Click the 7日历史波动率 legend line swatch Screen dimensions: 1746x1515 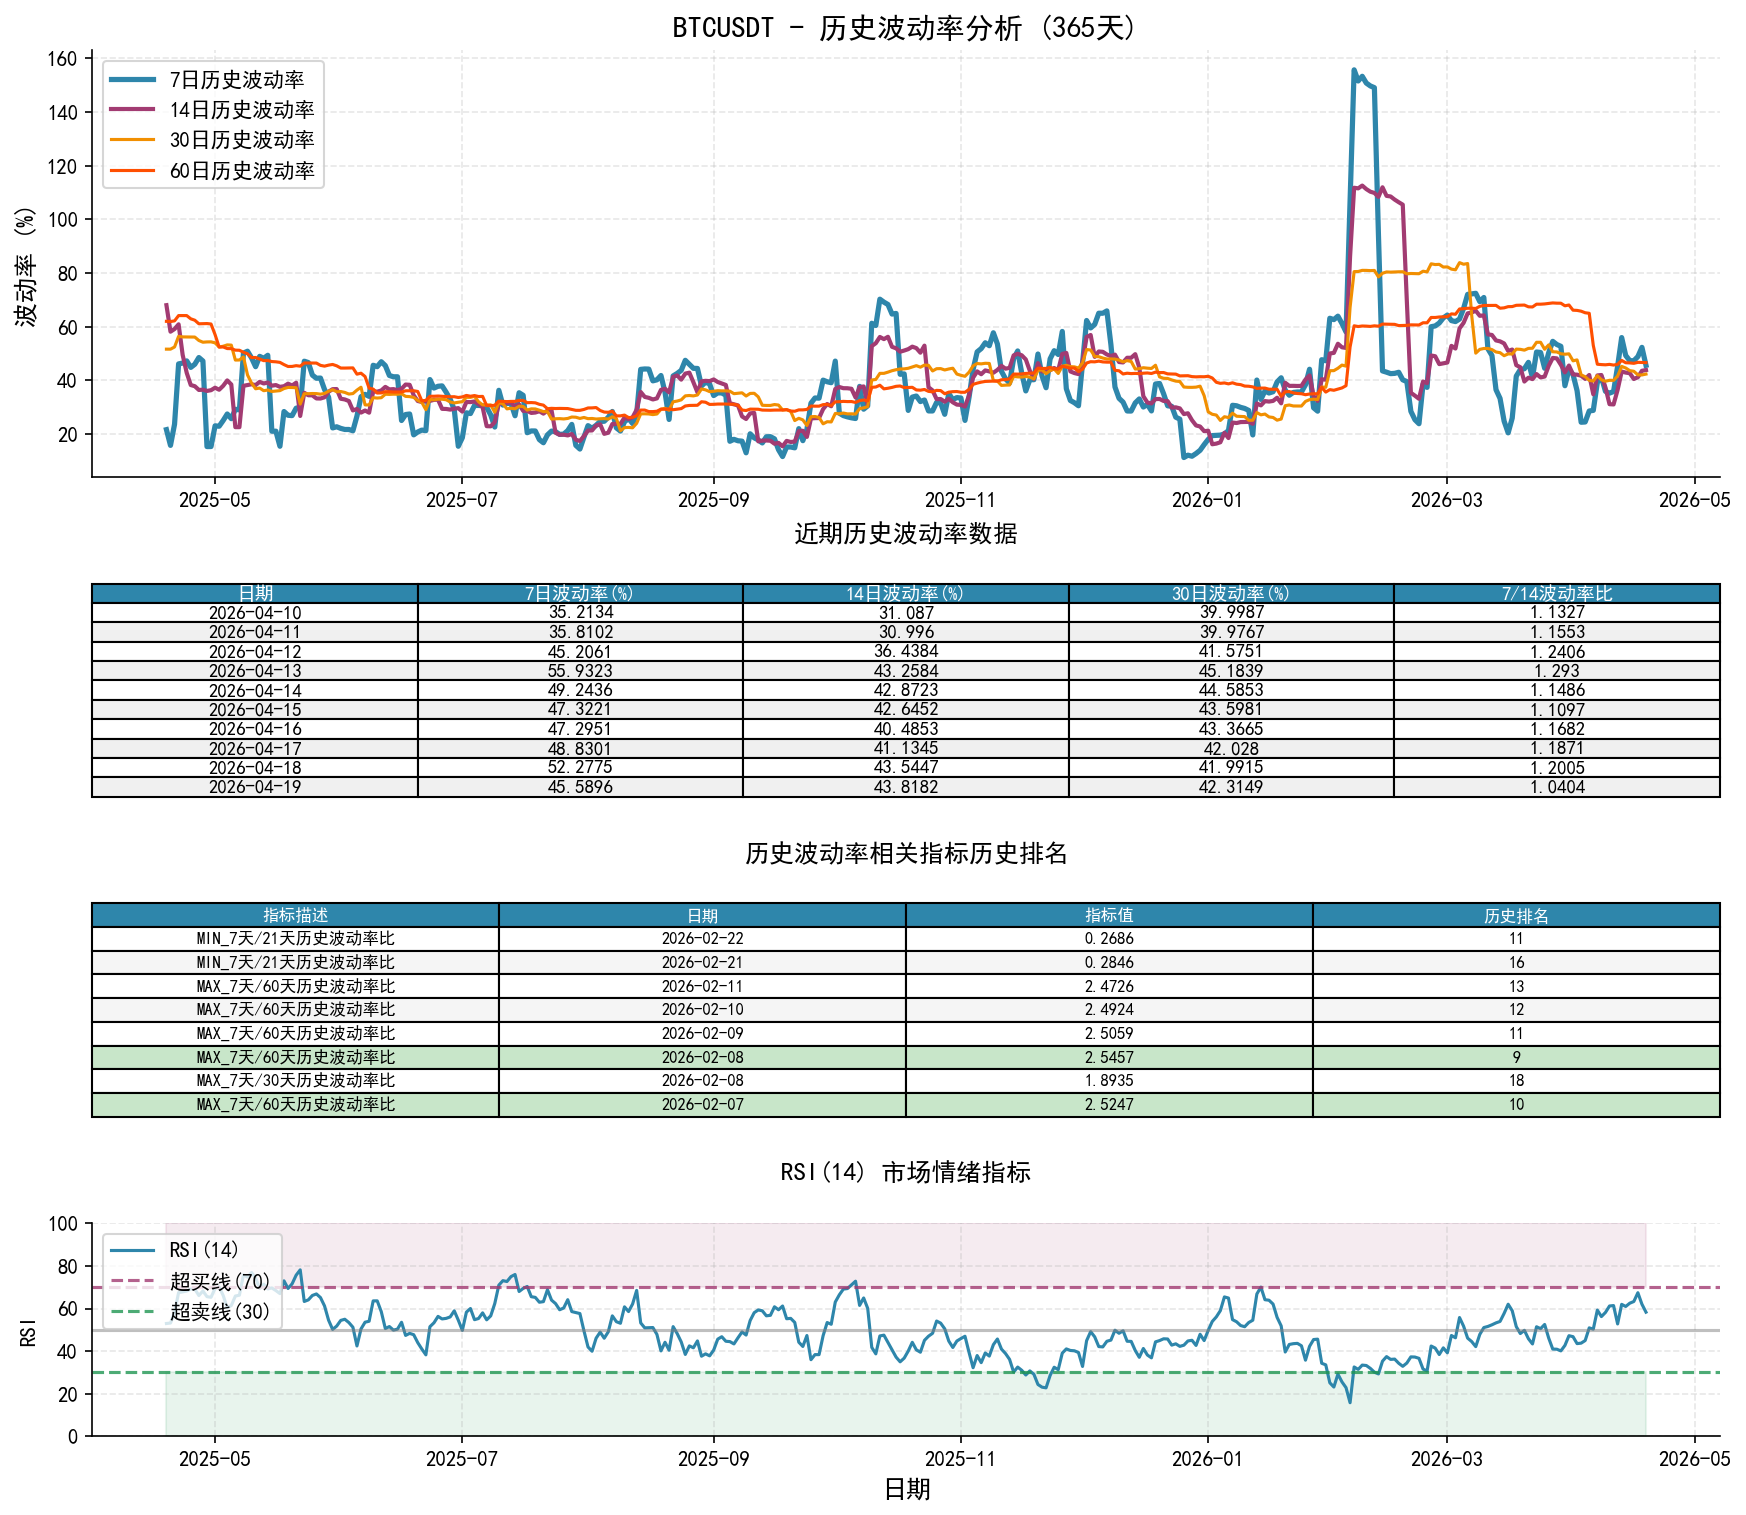coord(132,80)
